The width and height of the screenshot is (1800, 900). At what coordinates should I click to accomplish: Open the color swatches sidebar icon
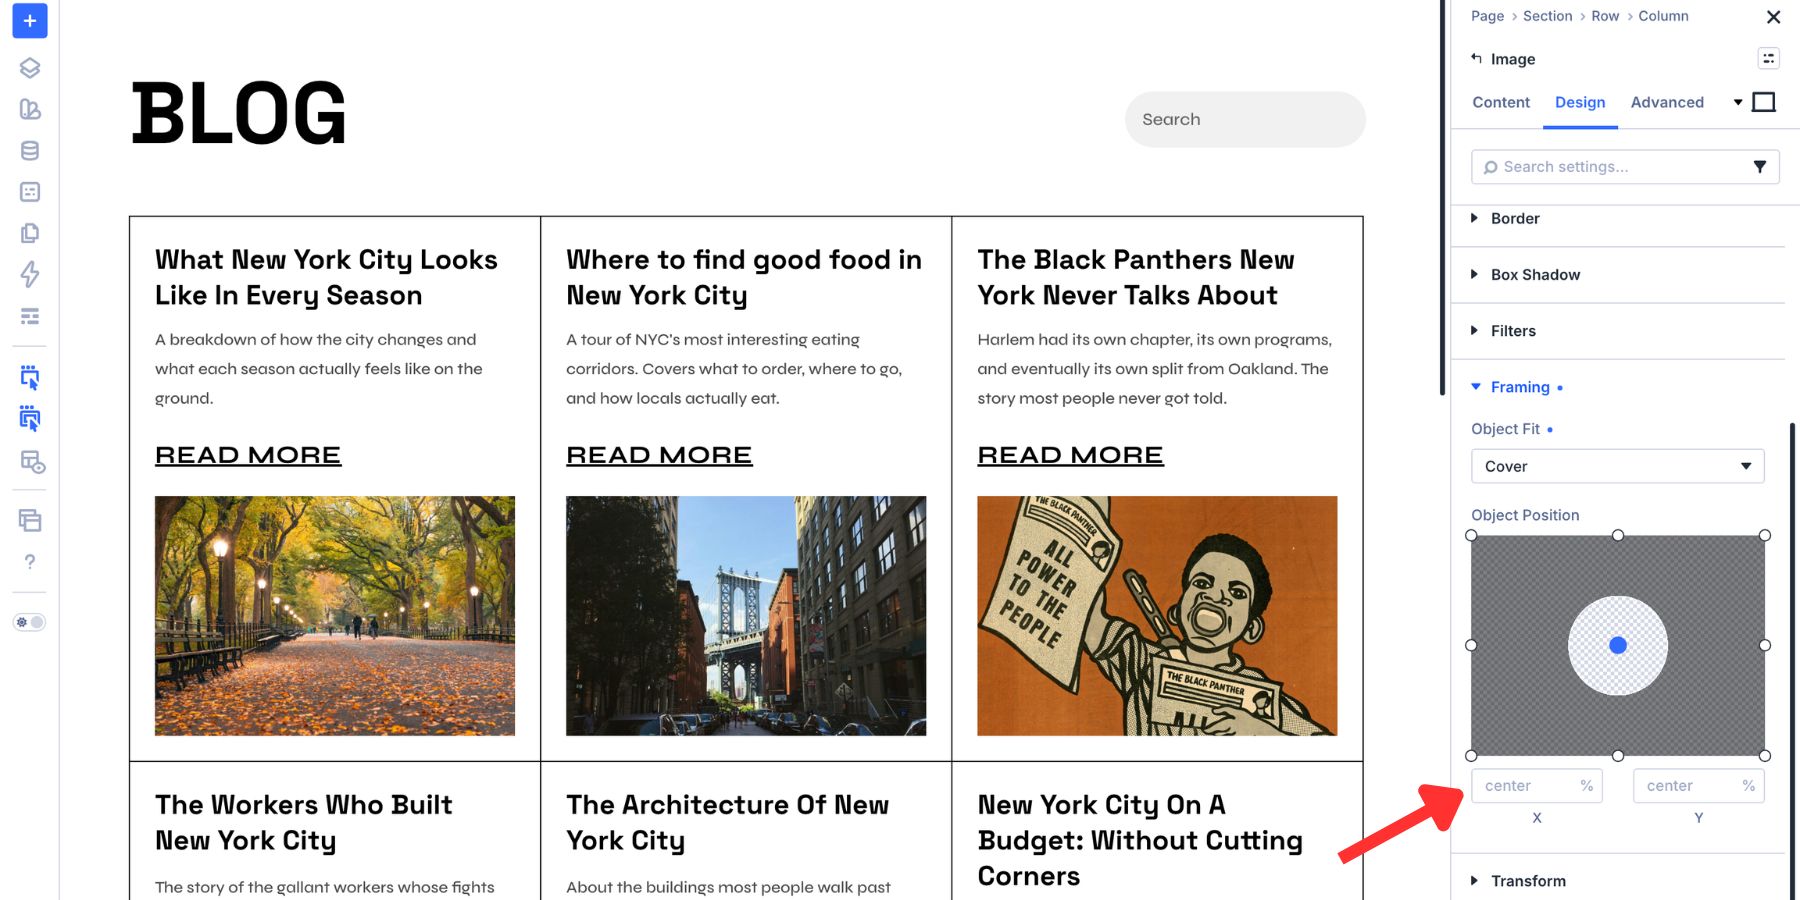30,109
